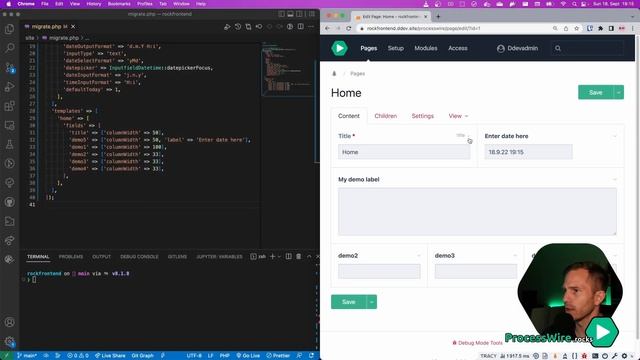640x360 pixels.
Task: Switch to the Children tab
Action: tap(386, 116)
